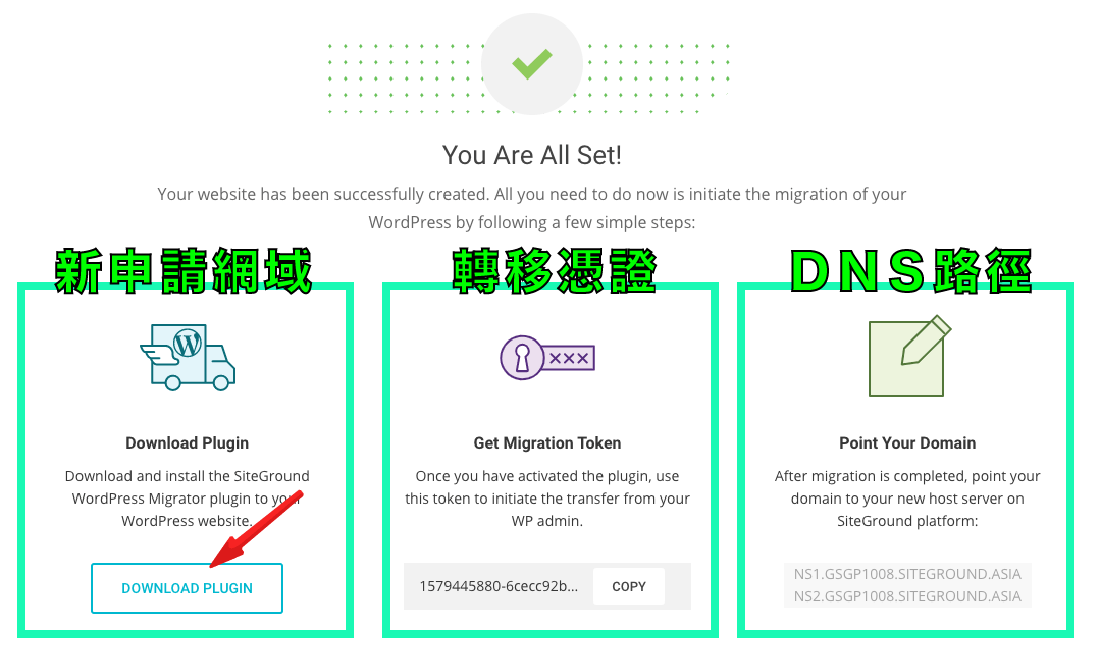Click the DOWNLOAD PLUGIN button
1100x658 pixels.
pos(187,589)
